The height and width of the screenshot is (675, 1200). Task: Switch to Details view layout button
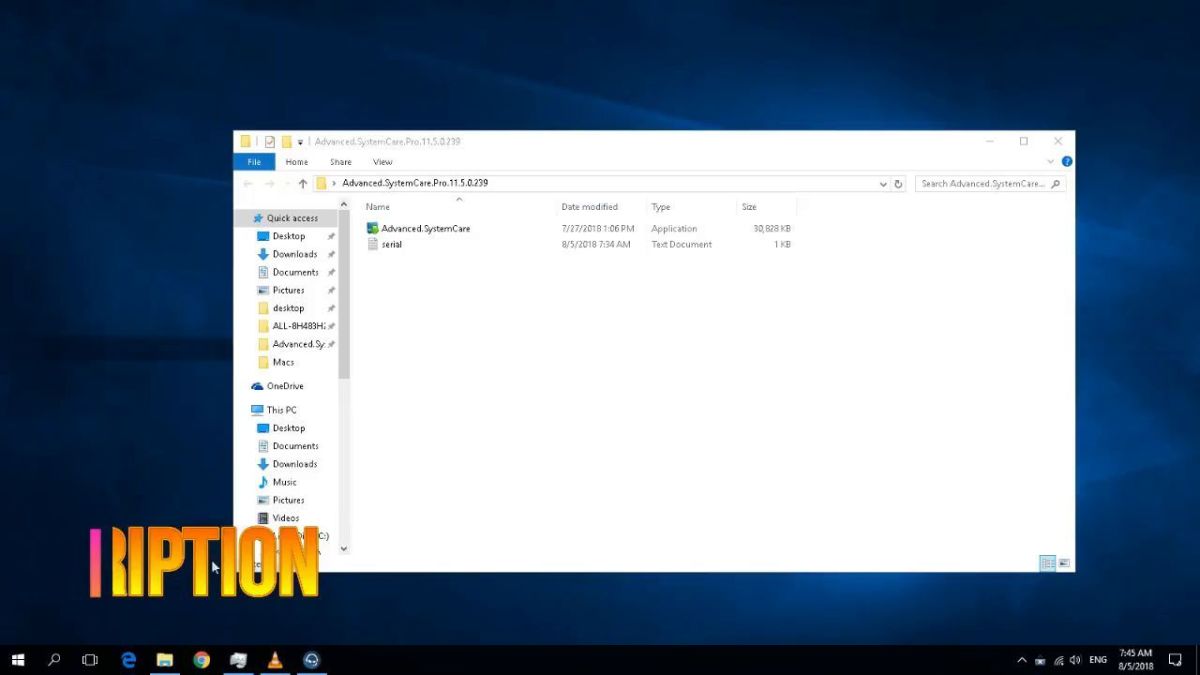(1047, 564)
